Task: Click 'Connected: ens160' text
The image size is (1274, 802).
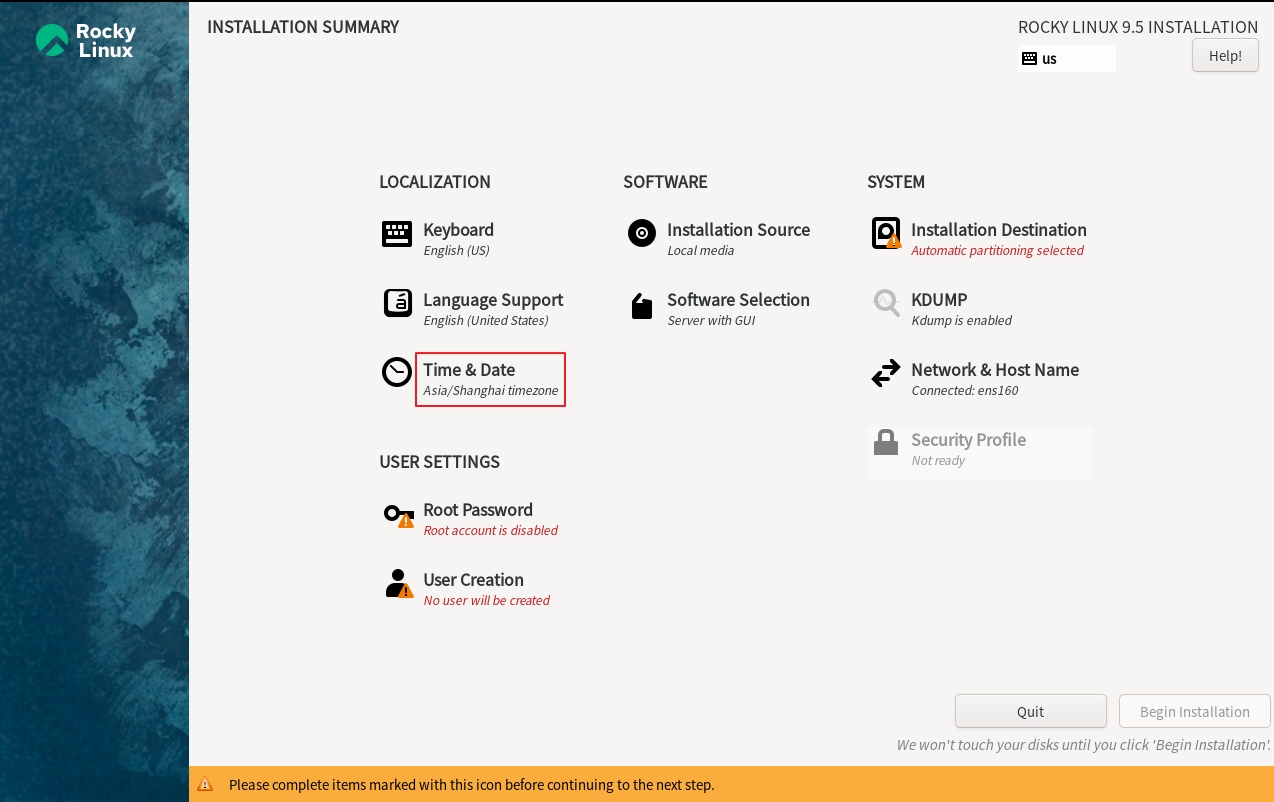Action: pyautogui.click(x=964, y=391)
